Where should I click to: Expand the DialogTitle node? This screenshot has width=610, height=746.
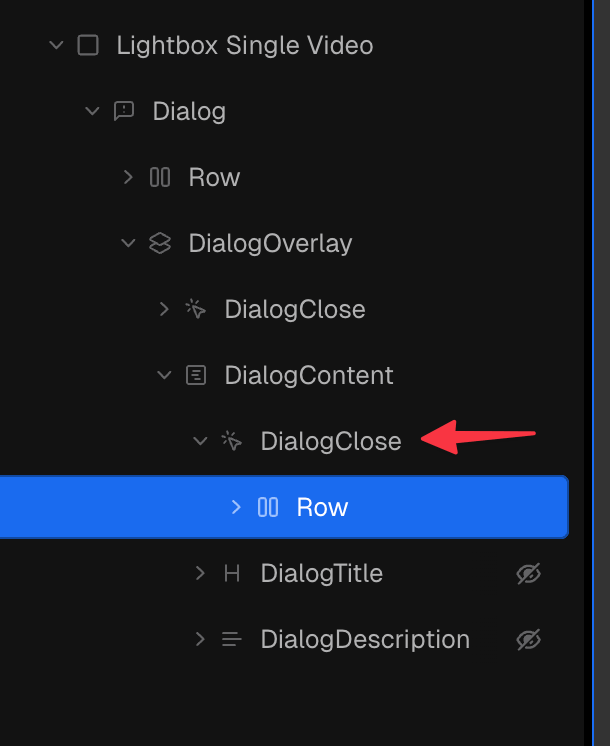[200, 573]
